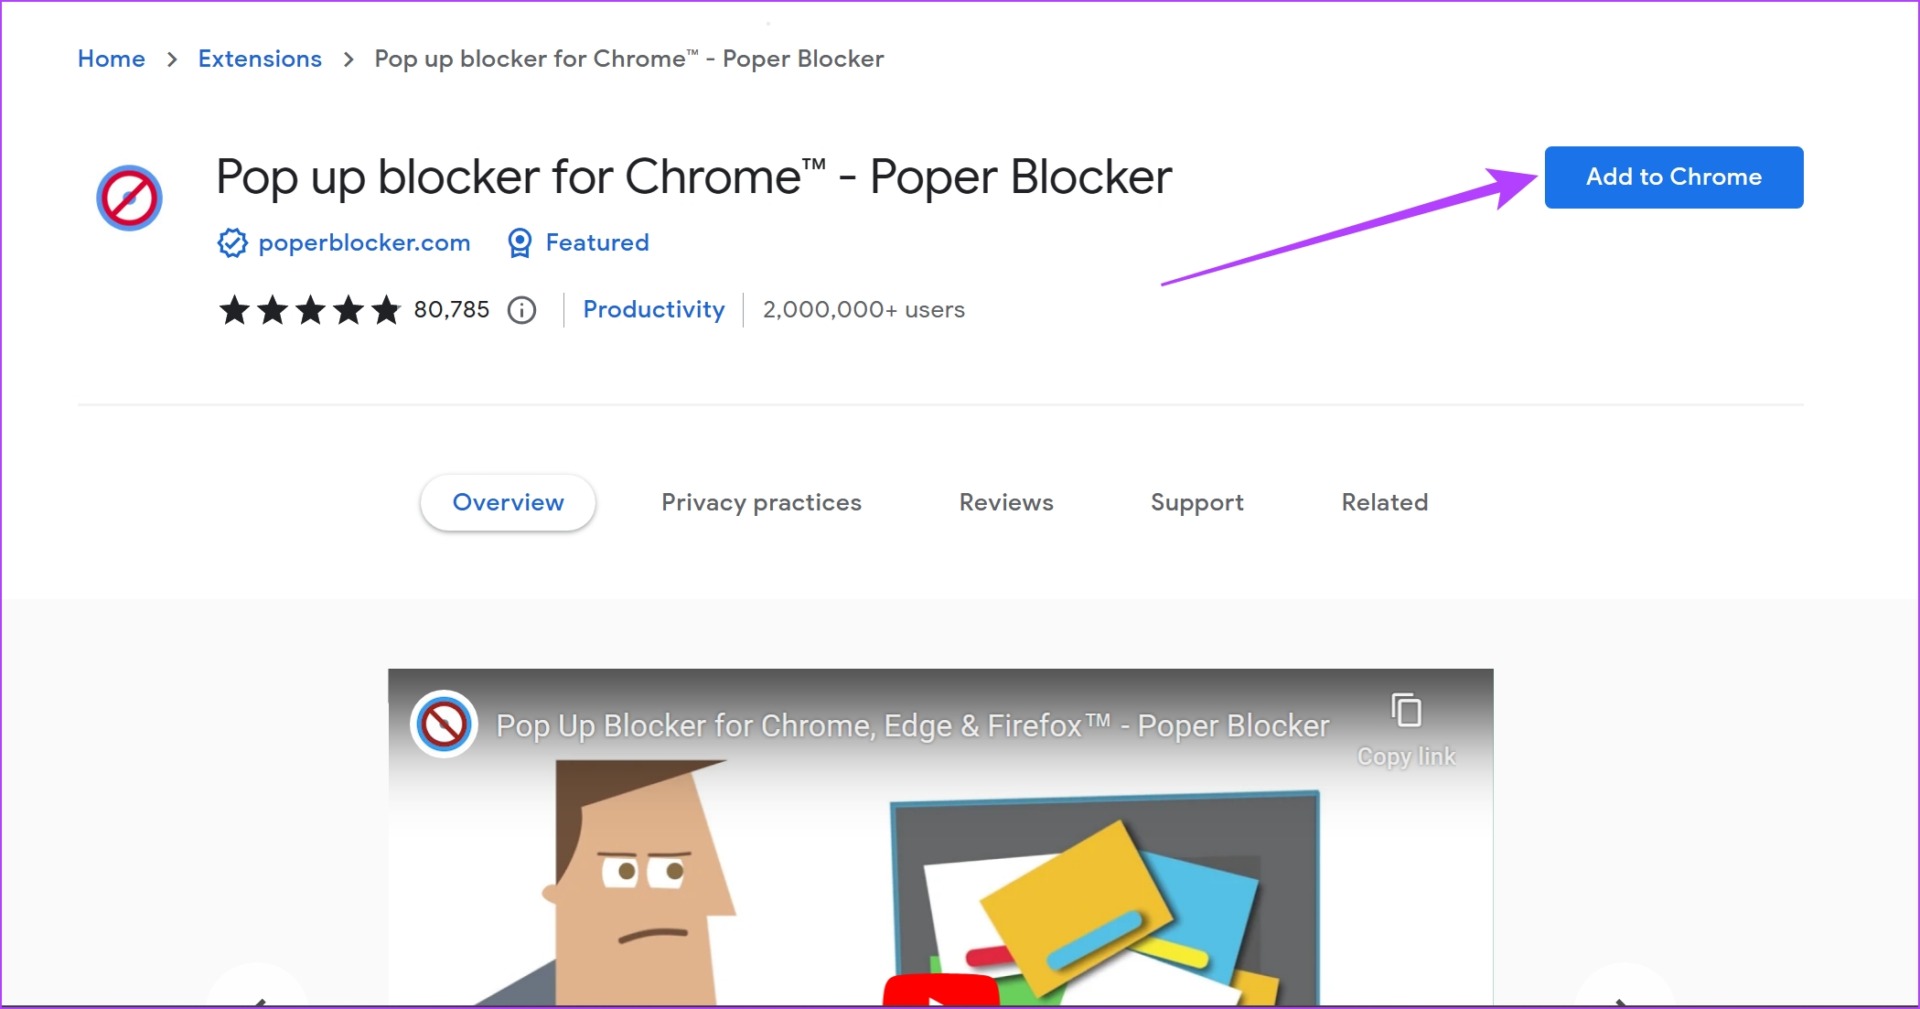Open the Related tab
Screen dimensions: 1920x1009
click(x=1384, y=502)
